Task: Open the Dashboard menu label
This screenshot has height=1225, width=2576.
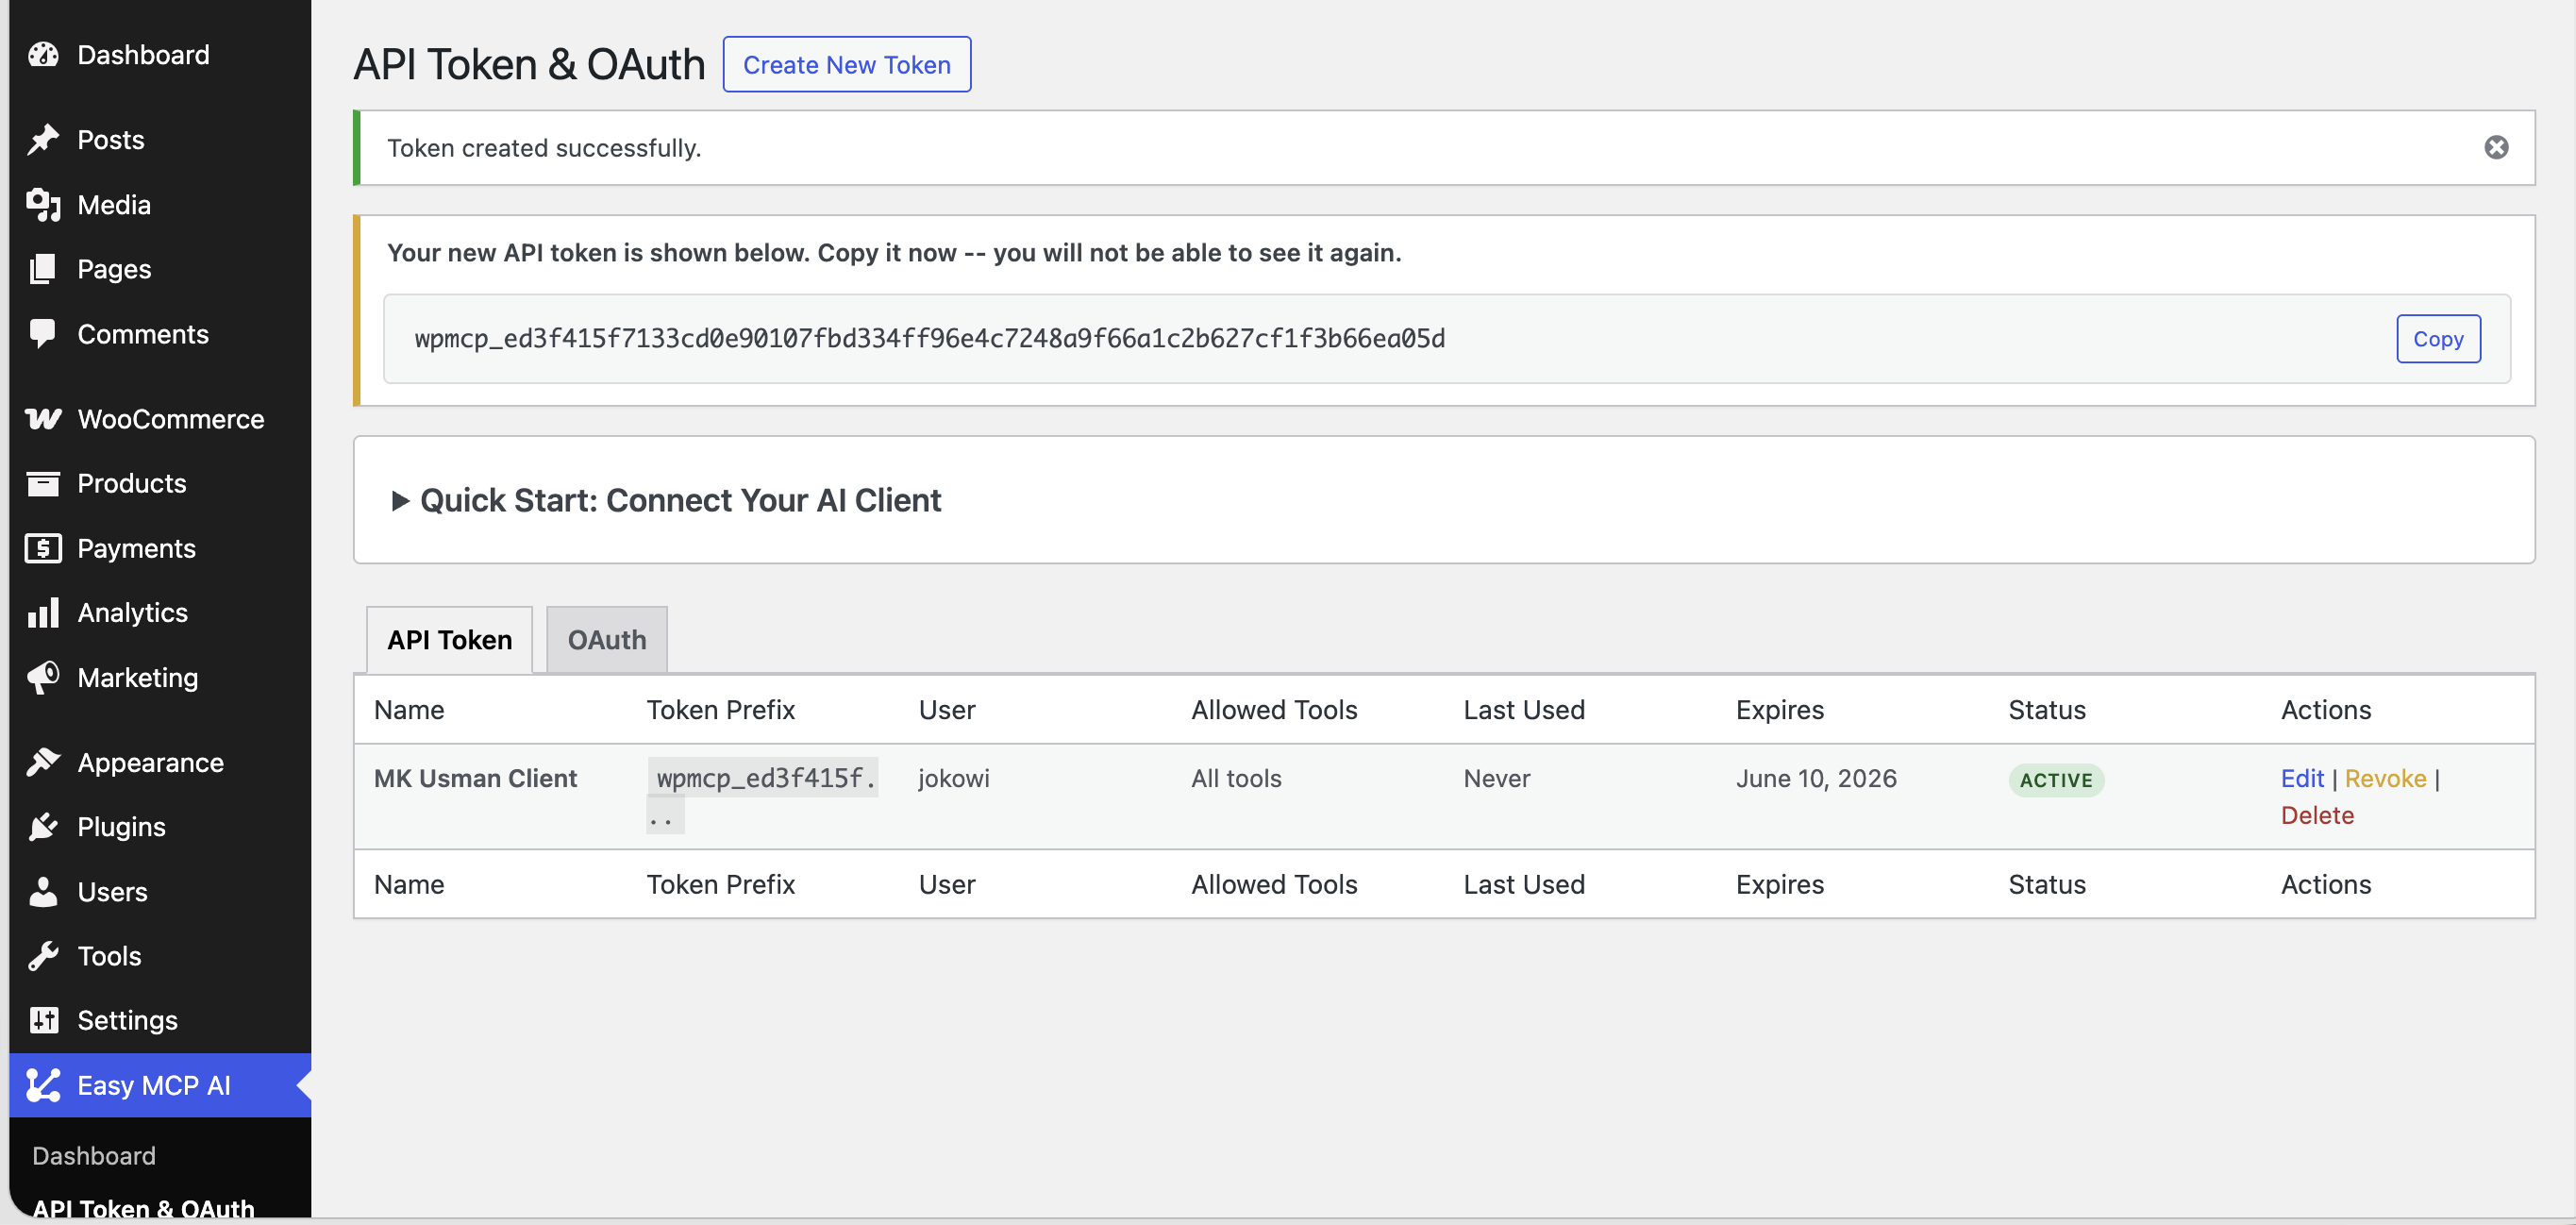Action: click(143, 55)
